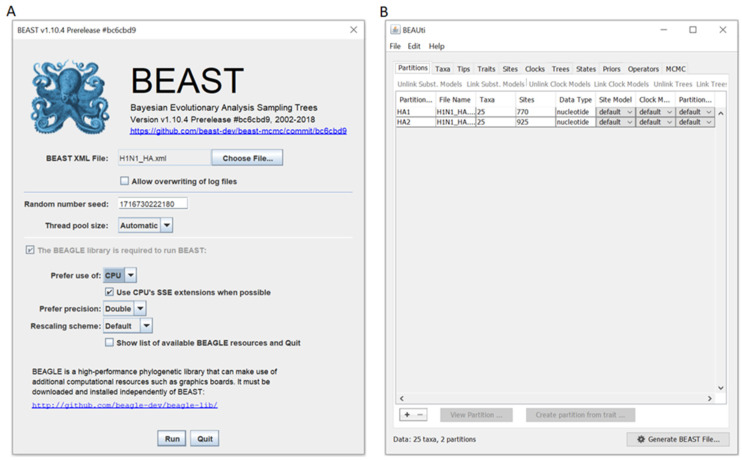
Task: Open the Edit menu in BEAUti
Action: coord(414,46)
